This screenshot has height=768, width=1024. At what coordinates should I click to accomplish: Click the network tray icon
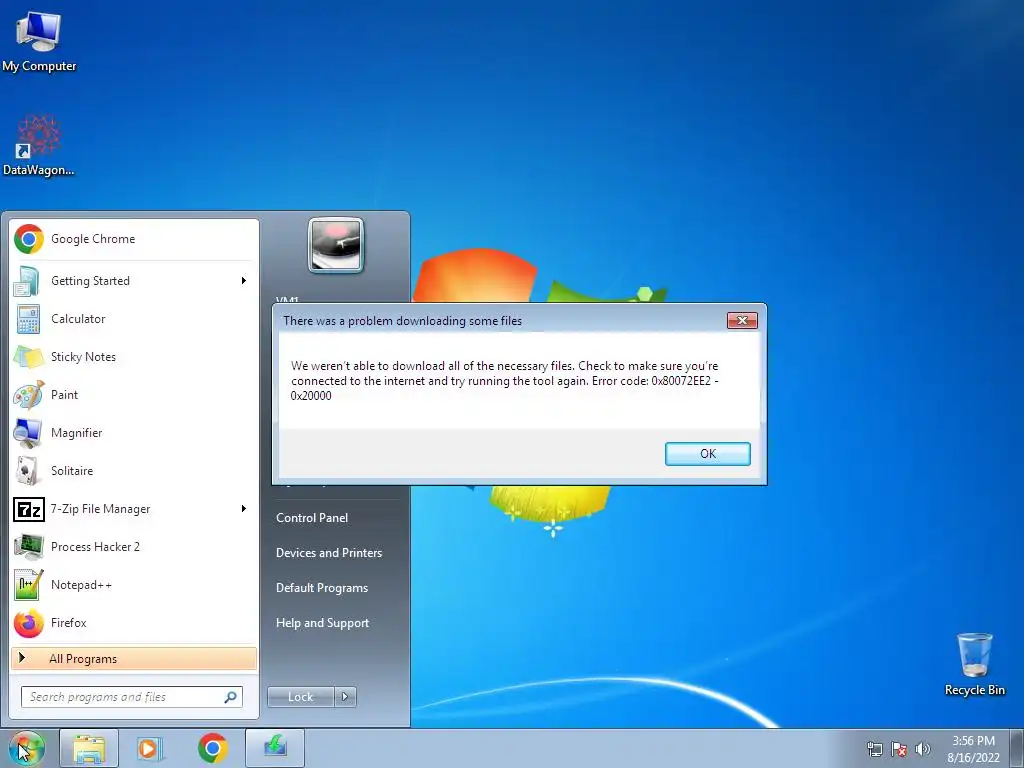click(874, 749)
